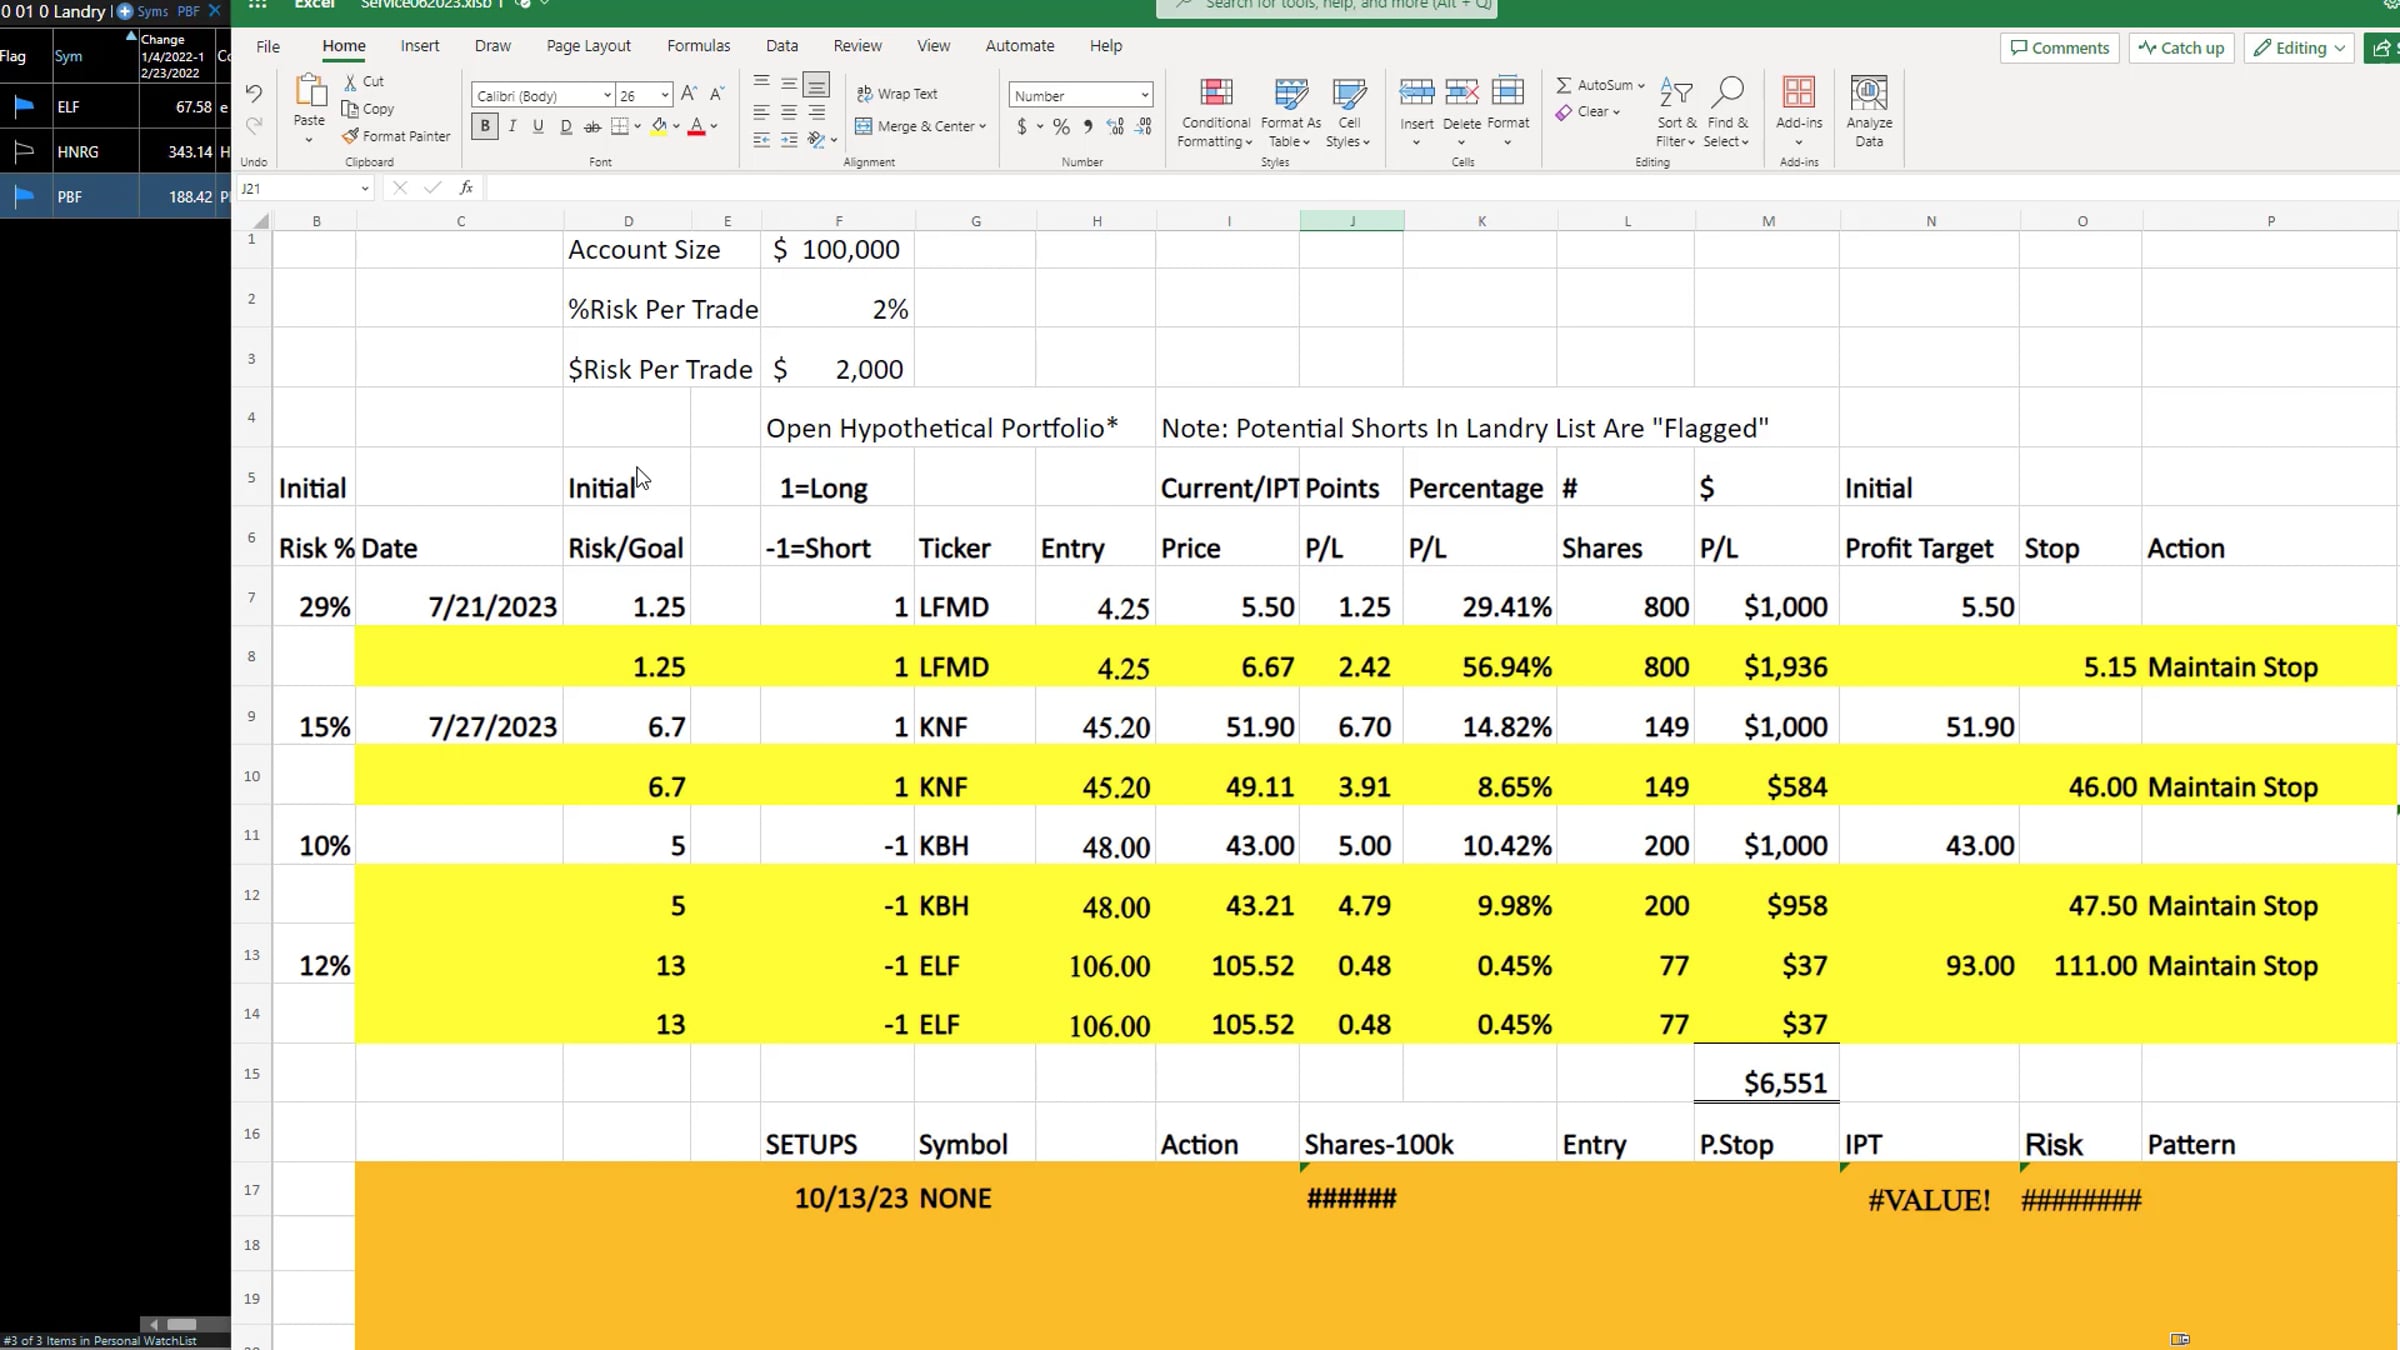Open Sort & Filter menu
Viewport: 2400px width, 1350px height.
pos(1676,111)
